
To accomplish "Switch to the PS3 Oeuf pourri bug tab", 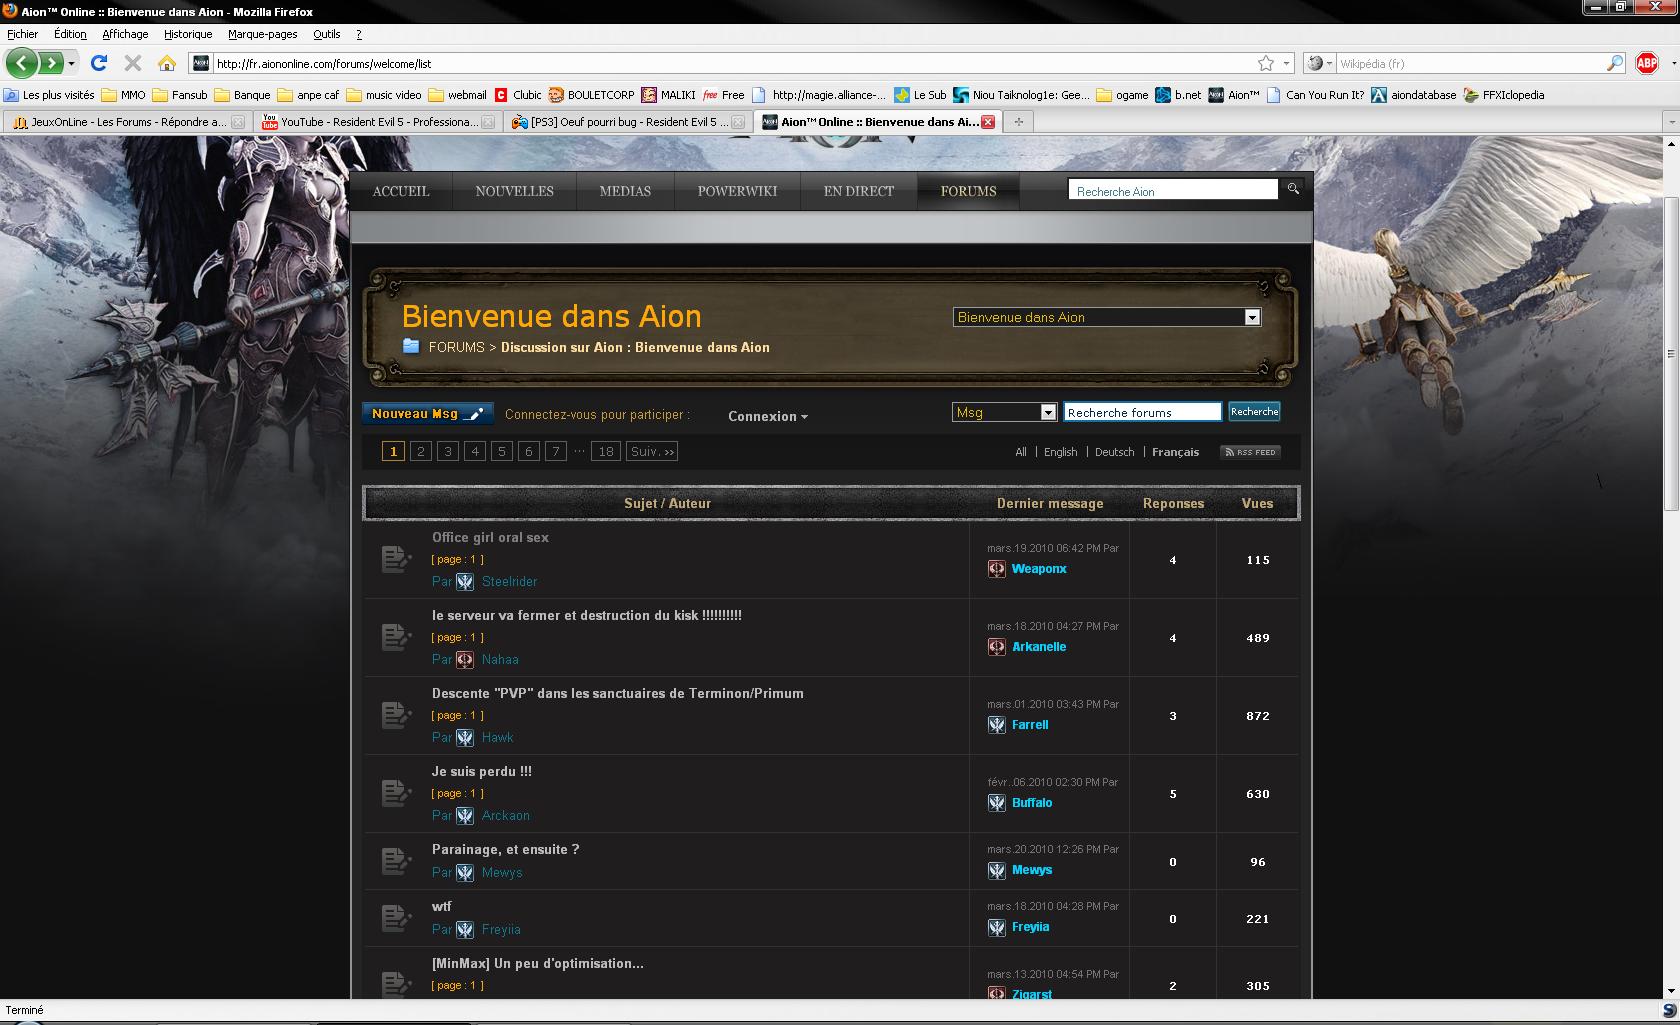I will click(627, 122).
